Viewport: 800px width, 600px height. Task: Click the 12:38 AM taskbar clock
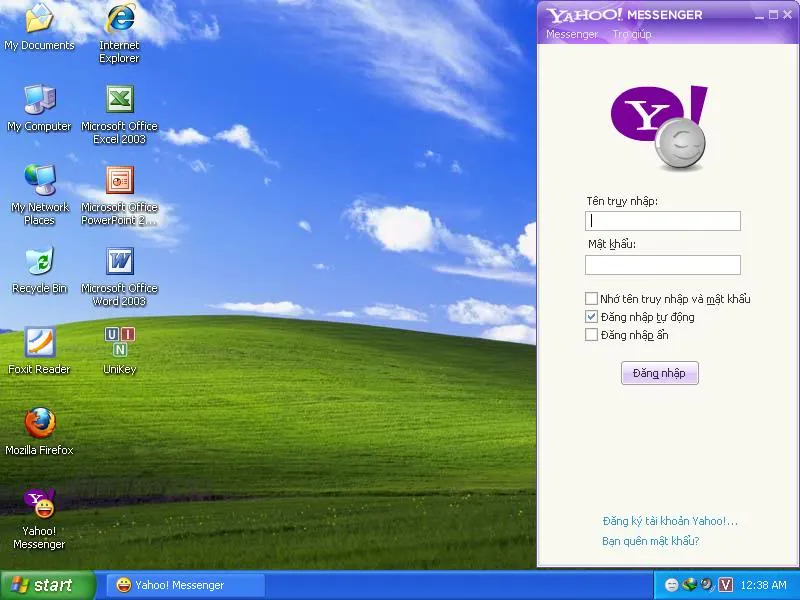click(x=763, y=585)
